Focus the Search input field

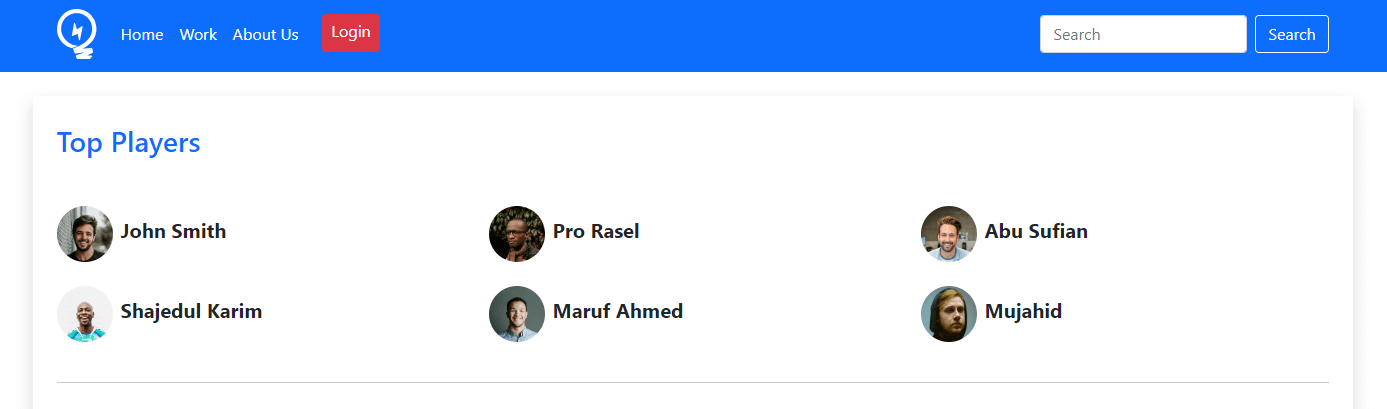coord(1143,34)
